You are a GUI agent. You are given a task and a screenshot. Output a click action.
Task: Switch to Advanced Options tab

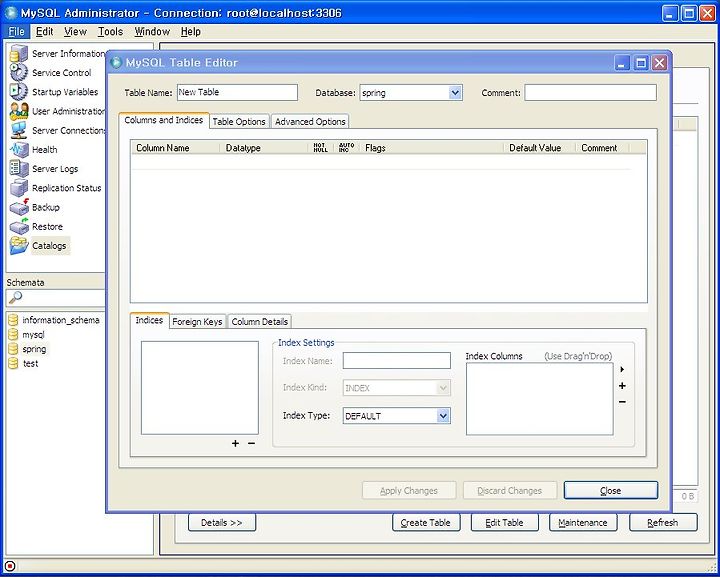310,122
